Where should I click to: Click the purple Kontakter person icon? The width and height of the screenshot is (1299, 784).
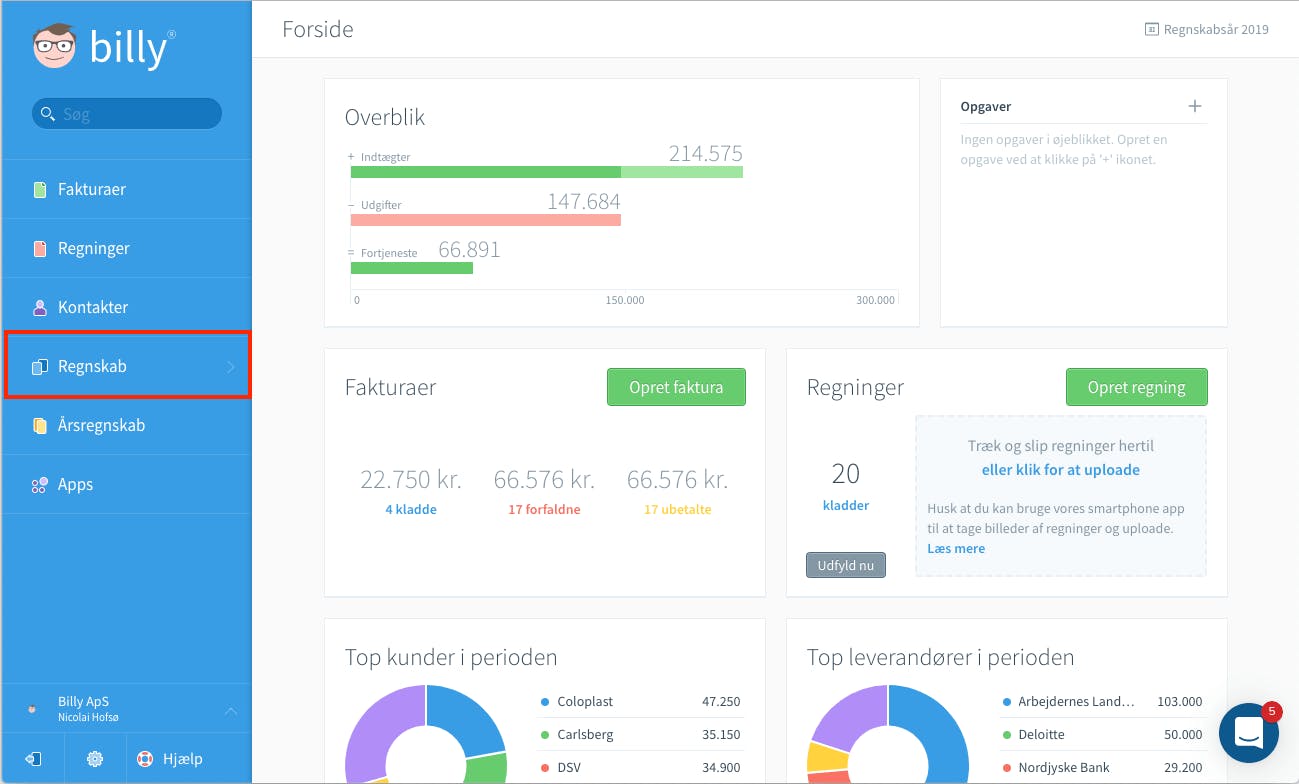click(40, 307)
